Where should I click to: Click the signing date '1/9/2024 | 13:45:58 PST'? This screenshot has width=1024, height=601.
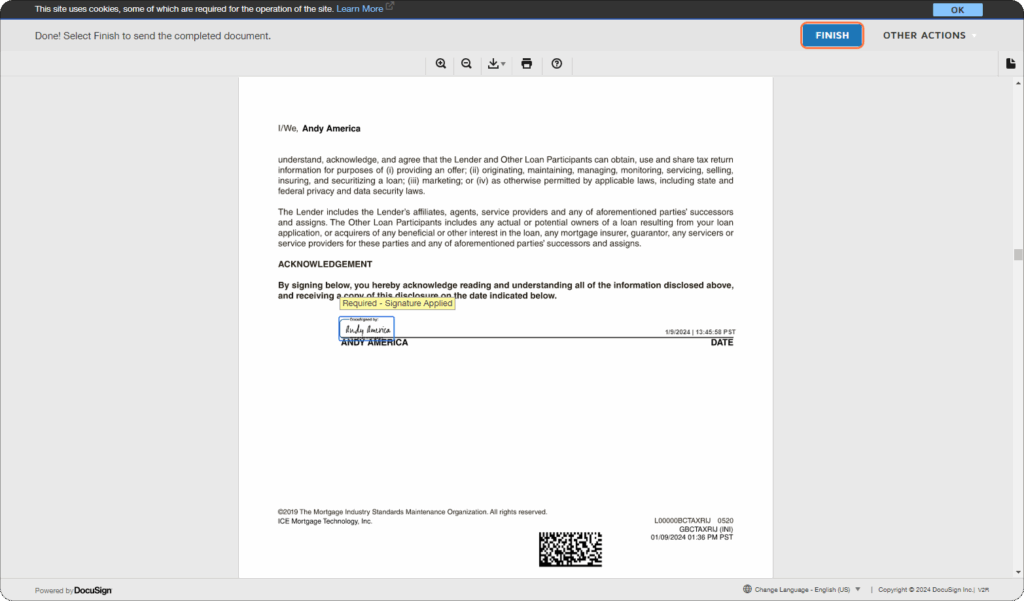click(700, 332)
